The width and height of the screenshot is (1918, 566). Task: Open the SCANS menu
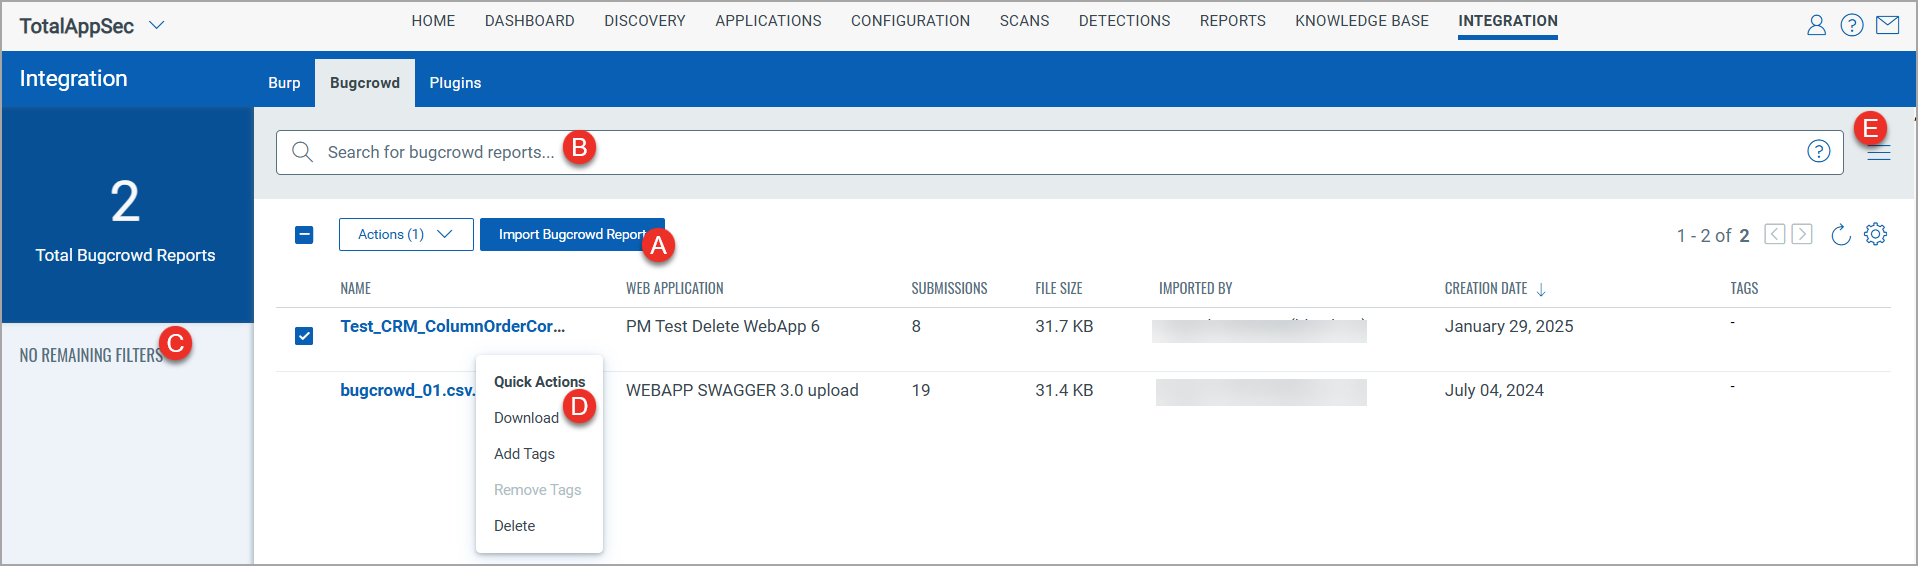1024,21
